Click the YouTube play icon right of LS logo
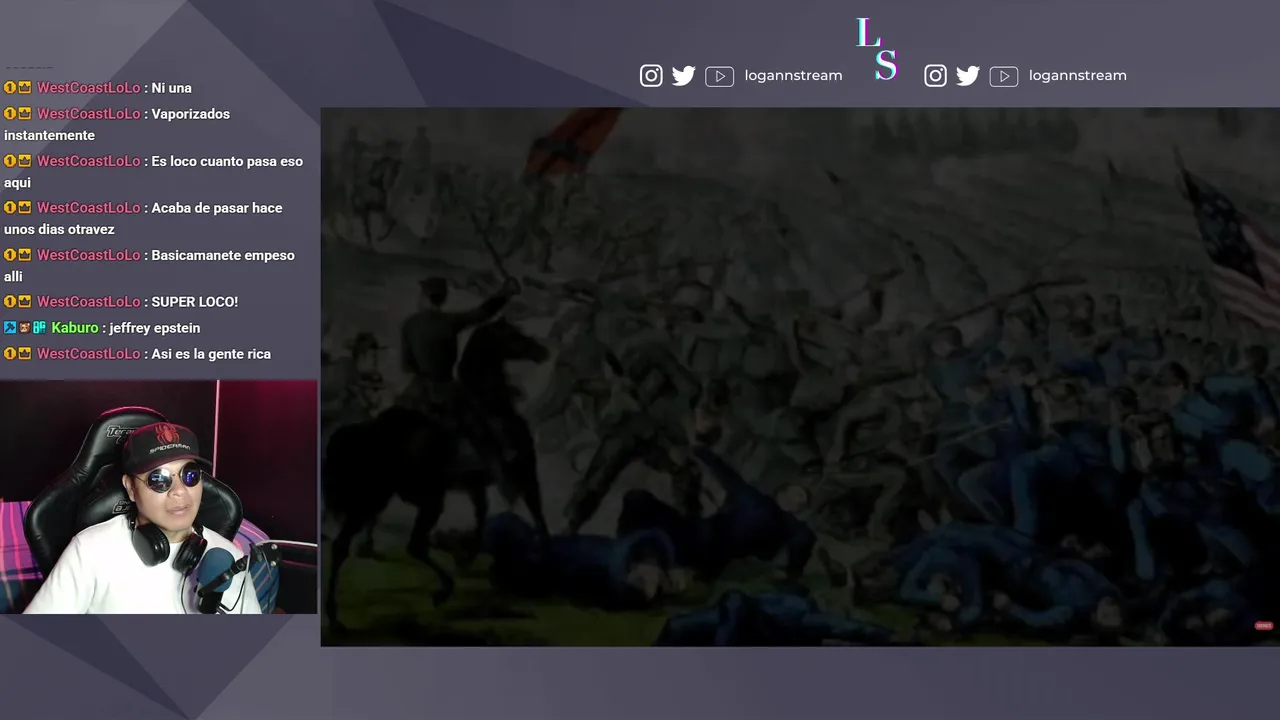 tap(1003, 76)
